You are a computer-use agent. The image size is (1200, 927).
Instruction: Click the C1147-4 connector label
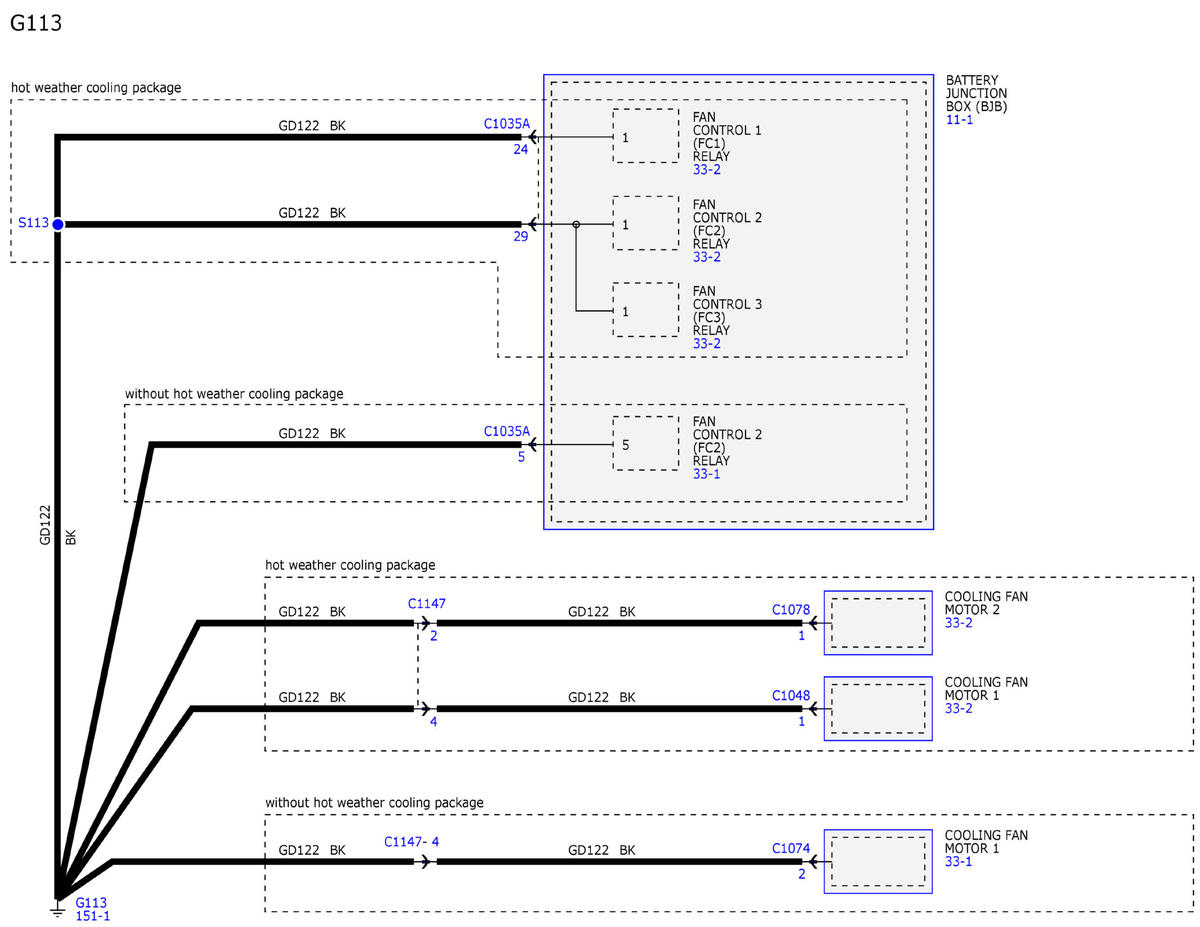412,842
